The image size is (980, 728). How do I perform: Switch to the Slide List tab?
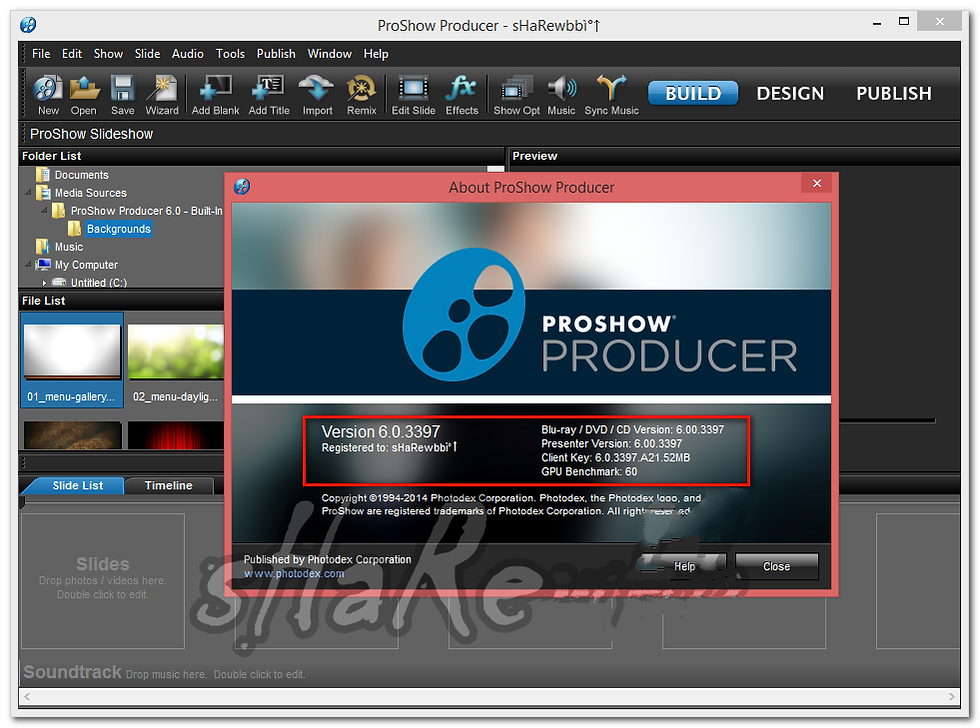point(78,486)
